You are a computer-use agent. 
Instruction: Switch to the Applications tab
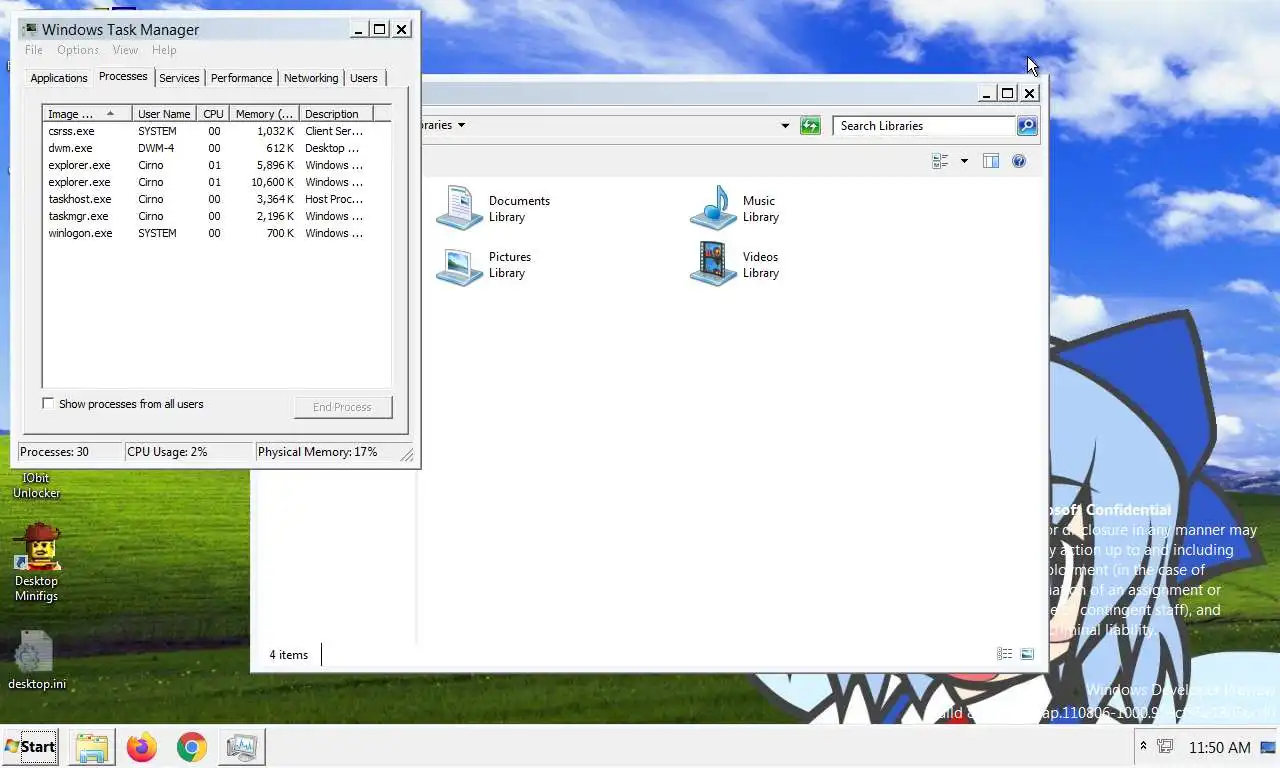pos(59,78)
